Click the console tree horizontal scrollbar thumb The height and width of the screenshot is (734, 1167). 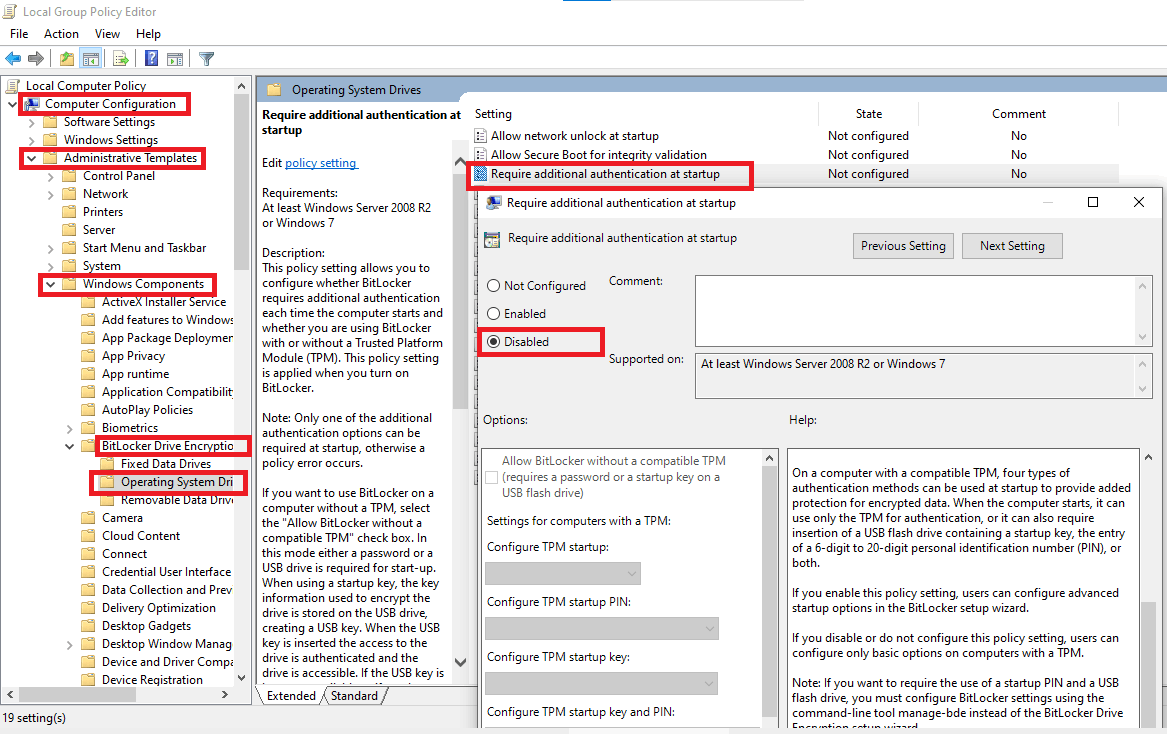77,695
